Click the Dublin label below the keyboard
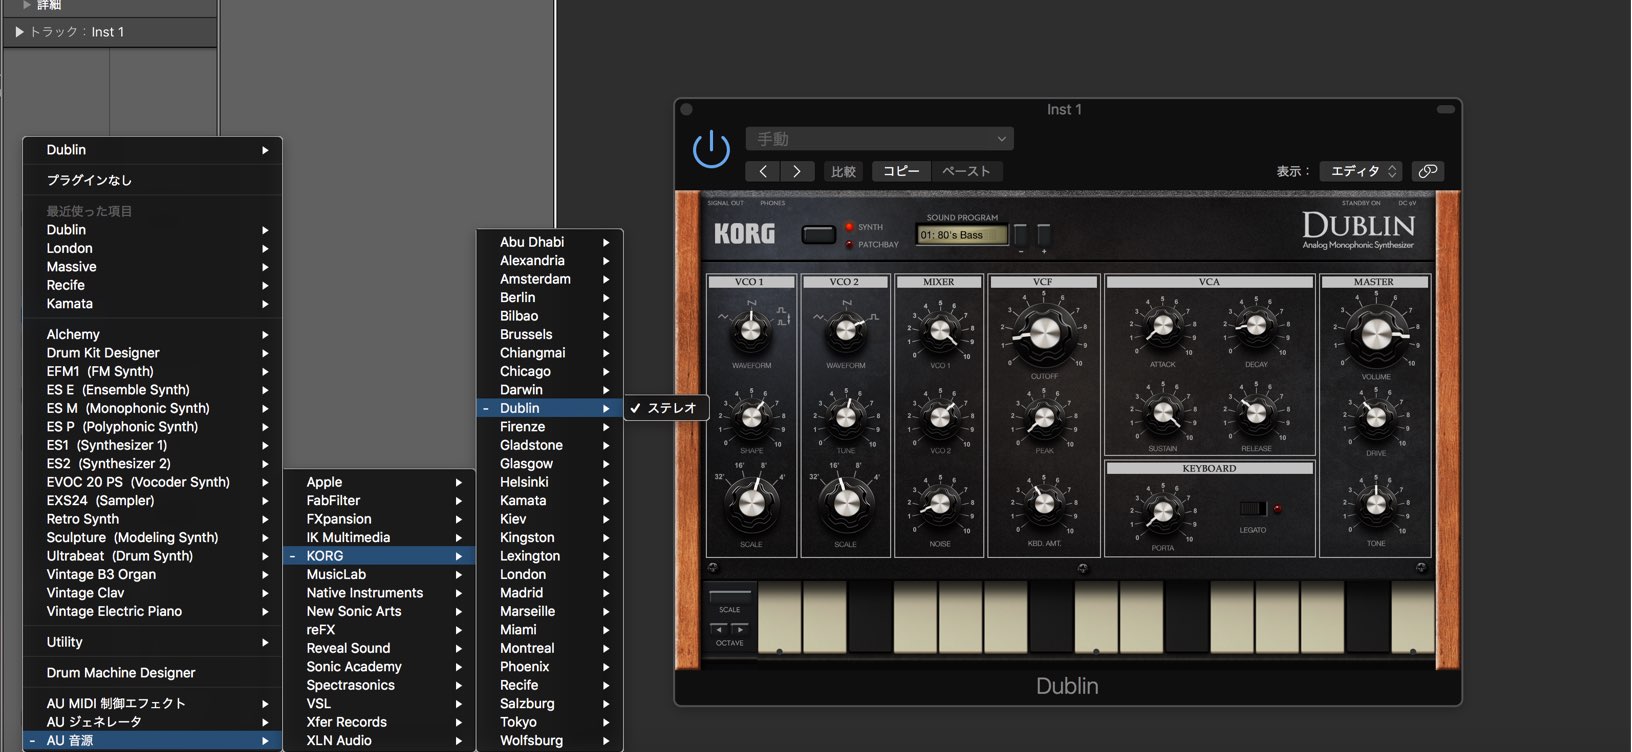This screenshot has width=1632, height=752. pyautogui.click(x=1067, y=686)
